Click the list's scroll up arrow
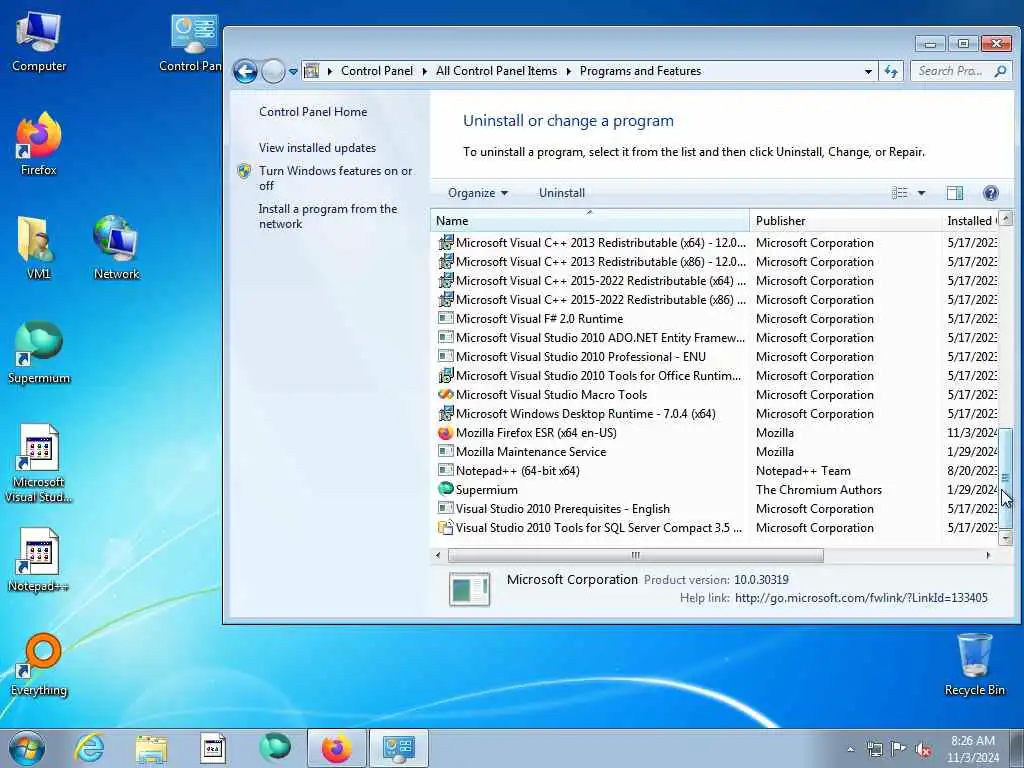1024x768 pixels. point(1006,219)
